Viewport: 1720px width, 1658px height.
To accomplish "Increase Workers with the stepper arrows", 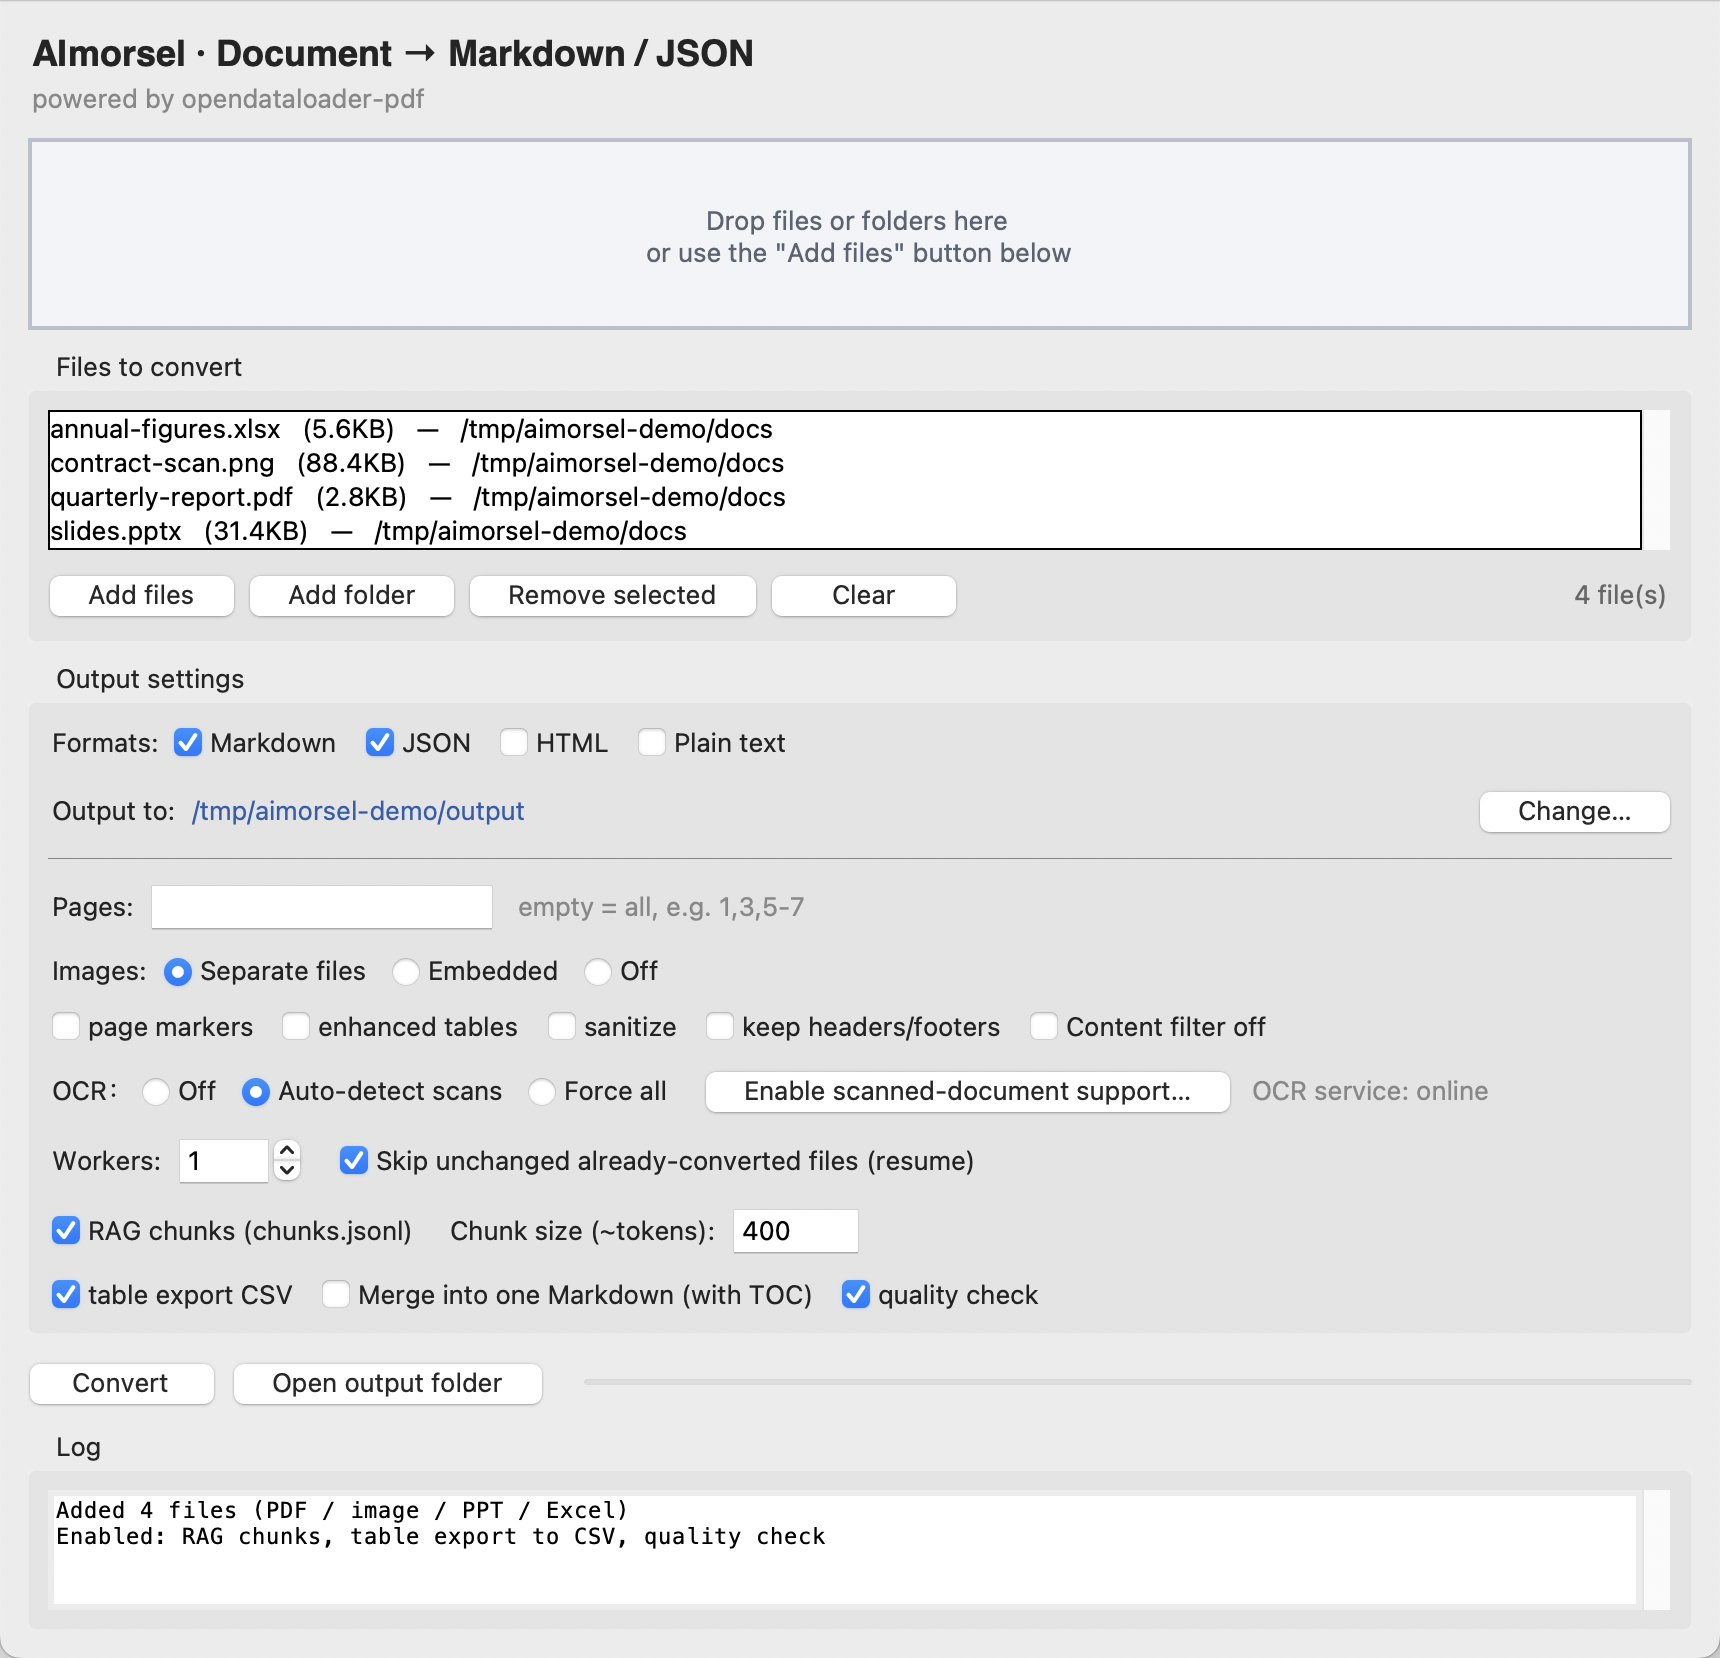I will tap(287, 1151).
